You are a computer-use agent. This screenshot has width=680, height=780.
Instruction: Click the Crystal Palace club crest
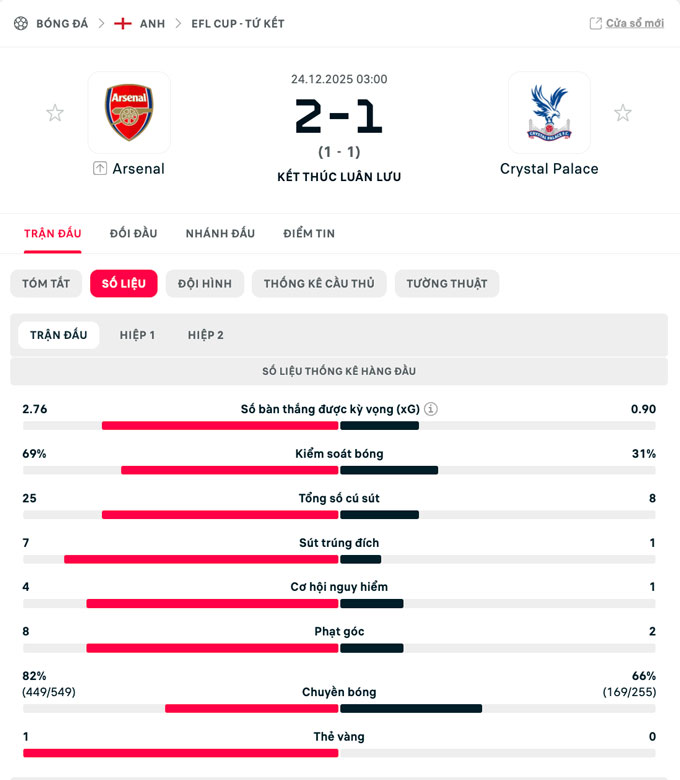point(549,112)
